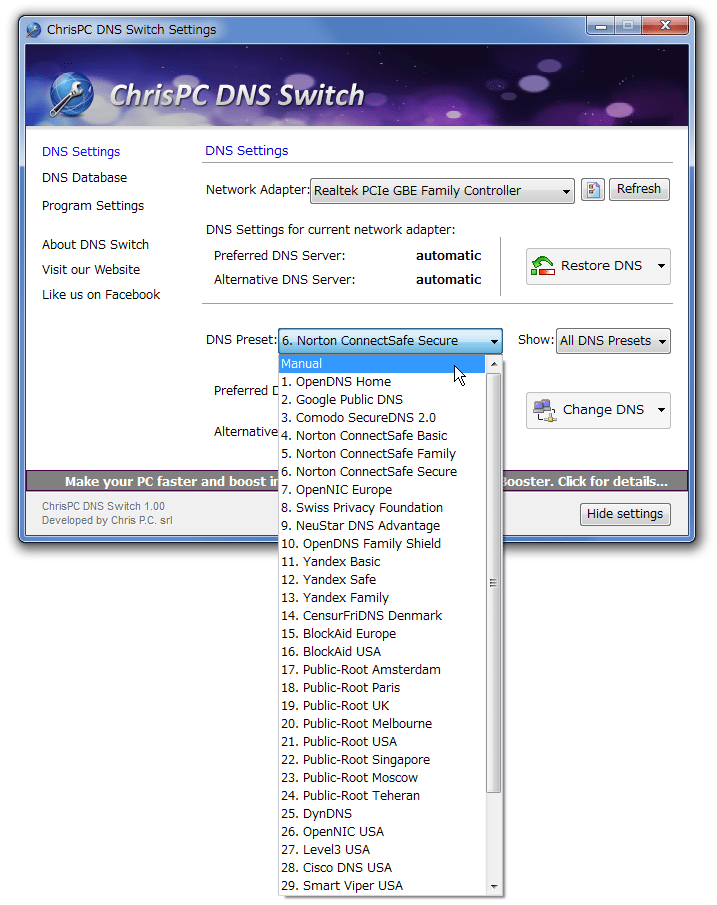
Task: Pick 8. Swiss Privacy Foundation preset
Action: pos(382,507)
